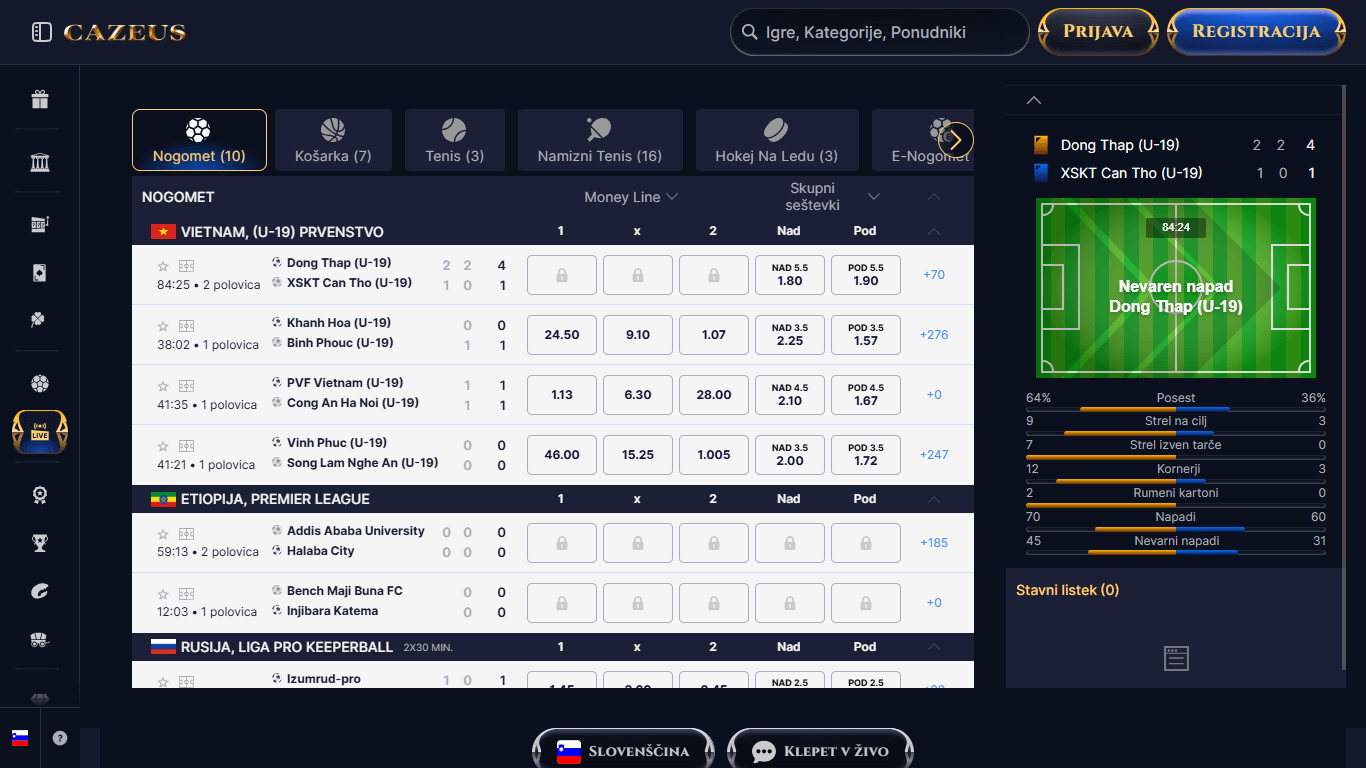Click the empty bet slip document icon

click(1176, 658)
